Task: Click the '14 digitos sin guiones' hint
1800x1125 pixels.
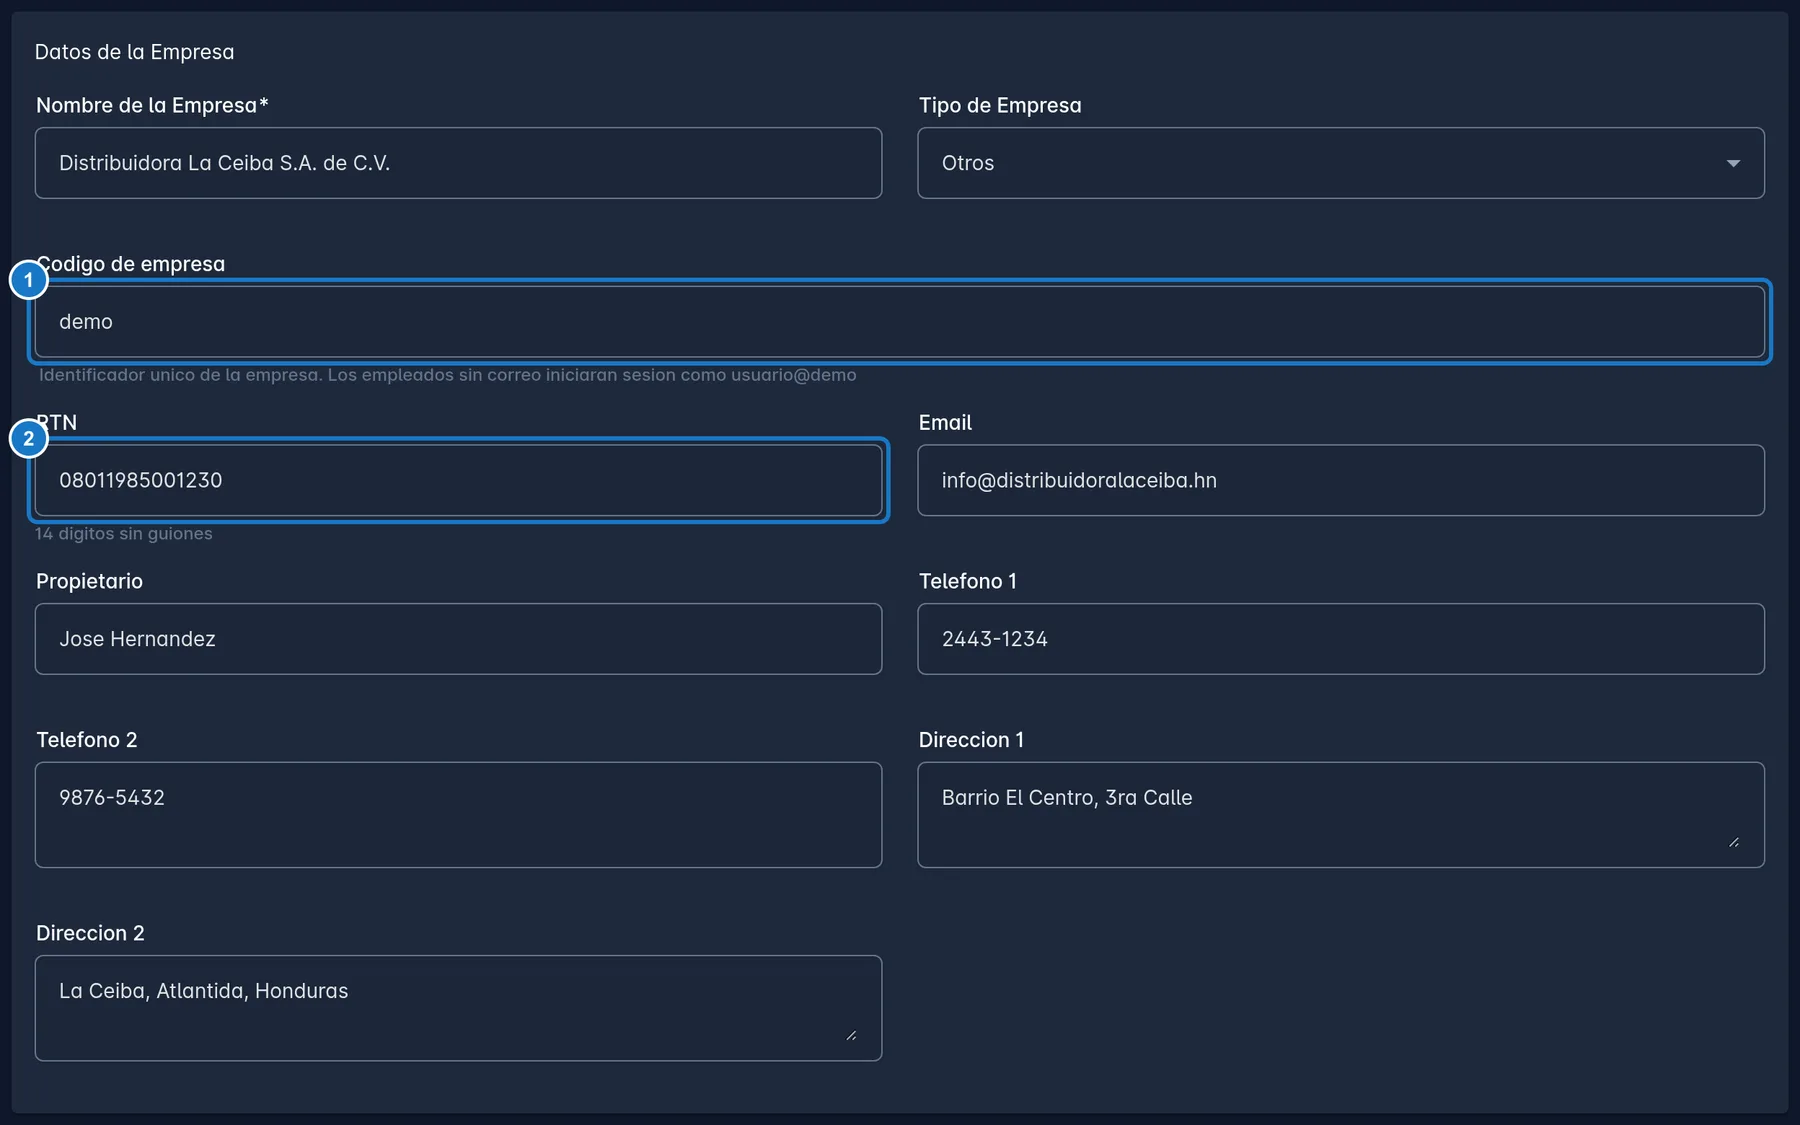Action: pos(124,533)
